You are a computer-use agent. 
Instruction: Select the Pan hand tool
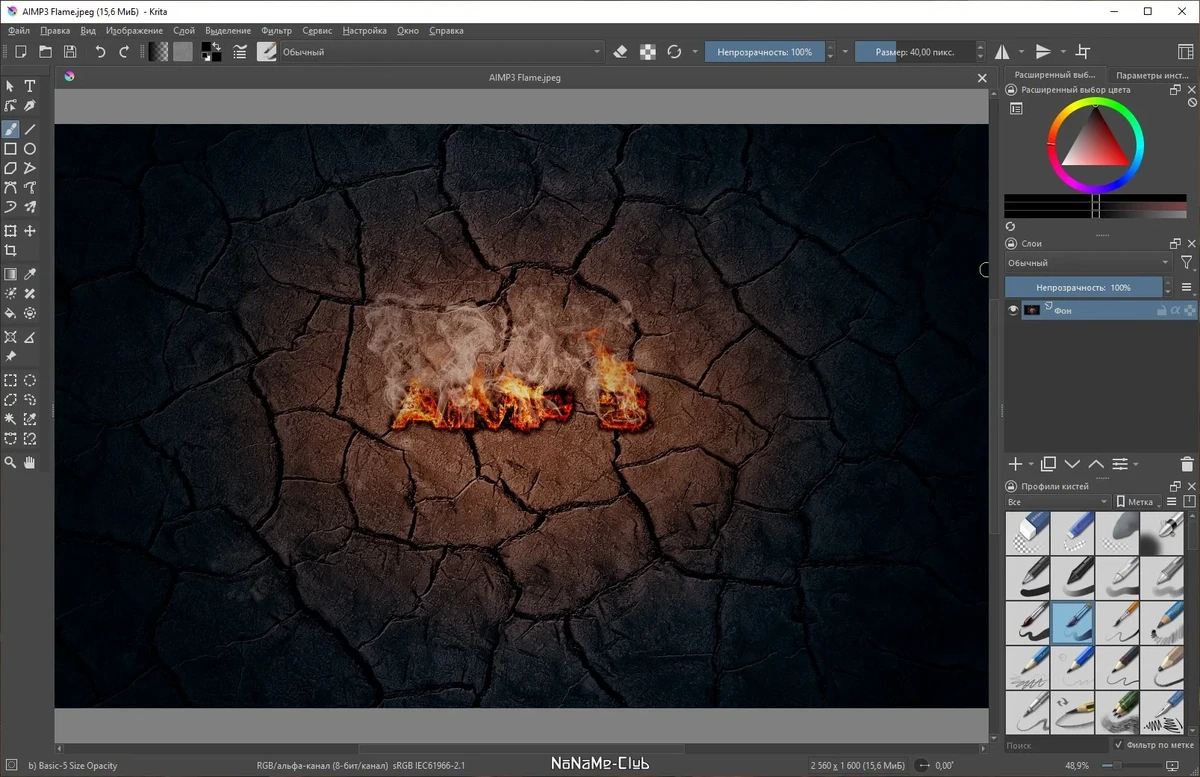30,462
